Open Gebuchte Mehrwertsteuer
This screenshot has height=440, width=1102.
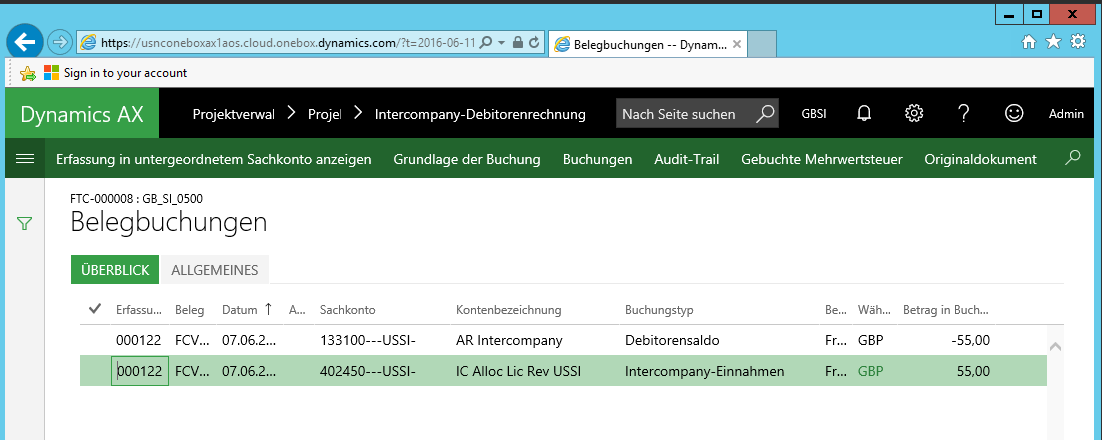[x=821, y=159]
